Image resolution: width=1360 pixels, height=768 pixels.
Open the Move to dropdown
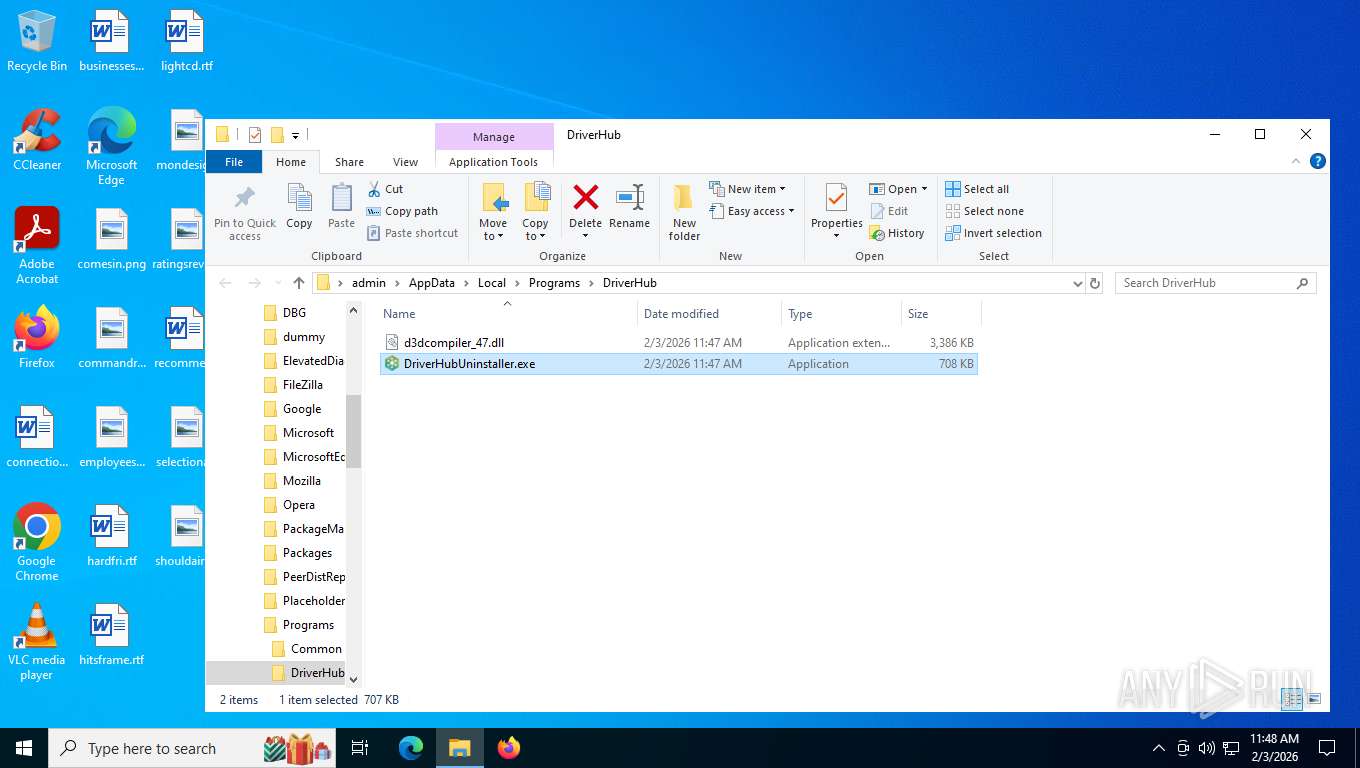tap(493, 212)
